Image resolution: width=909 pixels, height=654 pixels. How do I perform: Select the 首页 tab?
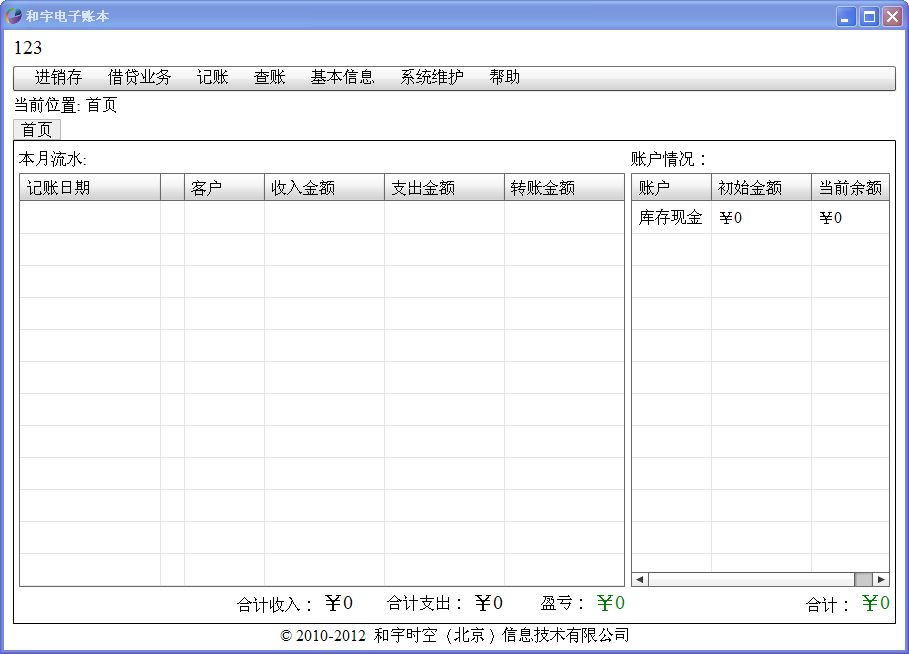click(37, 129)
